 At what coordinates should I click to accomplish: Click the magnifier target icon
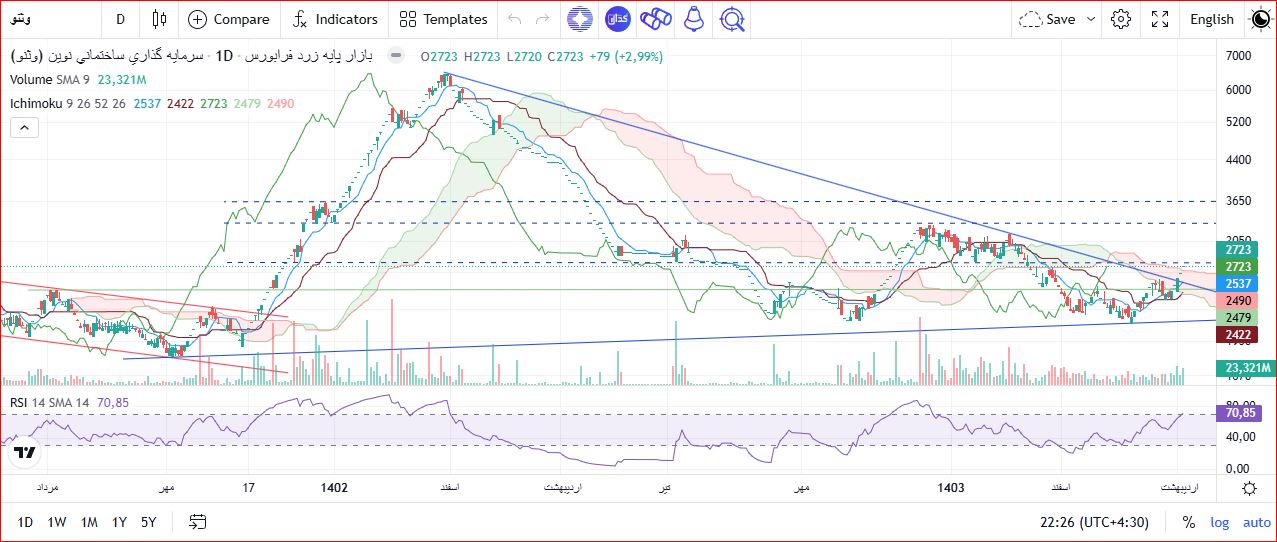[x=732, y=19]
